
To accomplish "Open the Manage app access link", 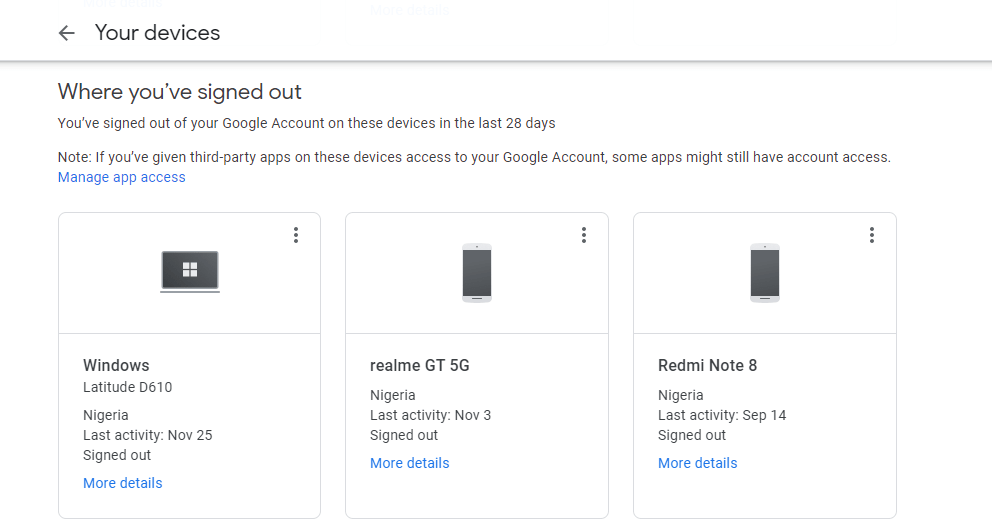I will click(x=122, y=177).
